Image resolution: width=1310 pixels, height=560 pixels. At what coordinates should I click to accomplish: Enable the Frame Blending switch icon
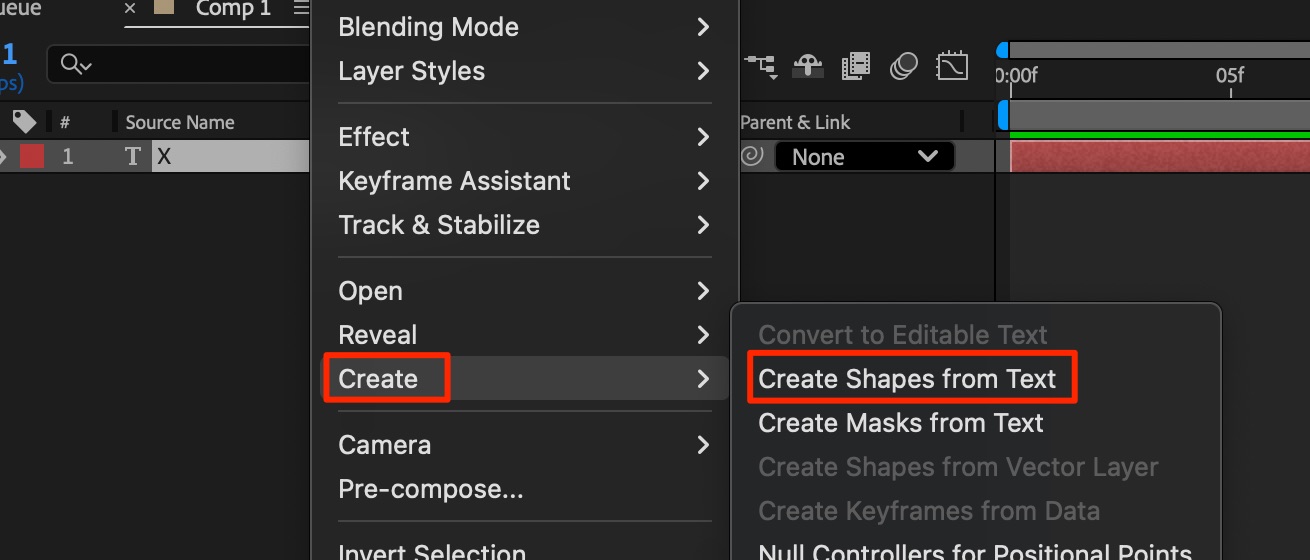[856, 67]
